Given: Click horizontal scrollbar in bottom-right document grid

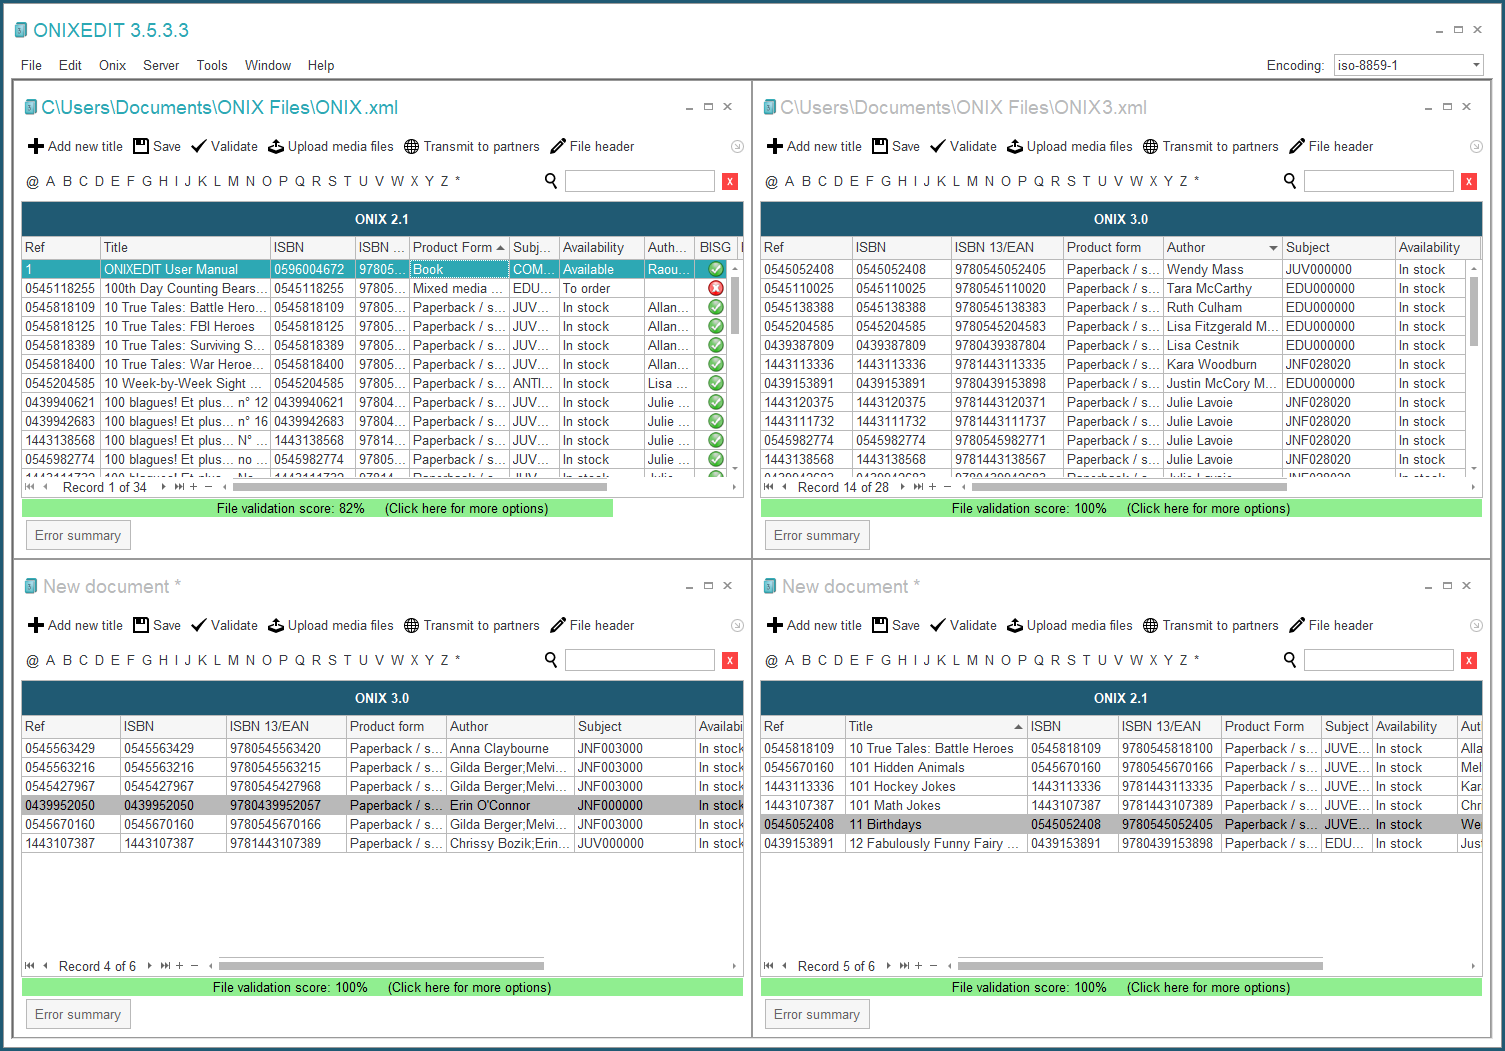Looking at the screenshot, I should coord(1140,966).
